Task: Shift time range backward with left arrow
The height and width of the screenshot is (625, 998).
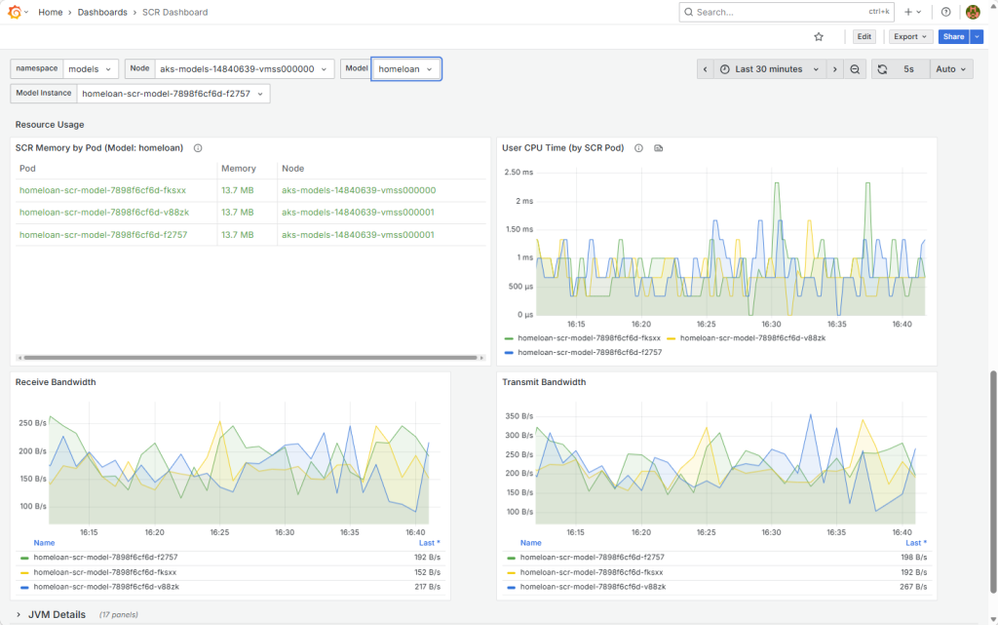Action: point(705,69)
